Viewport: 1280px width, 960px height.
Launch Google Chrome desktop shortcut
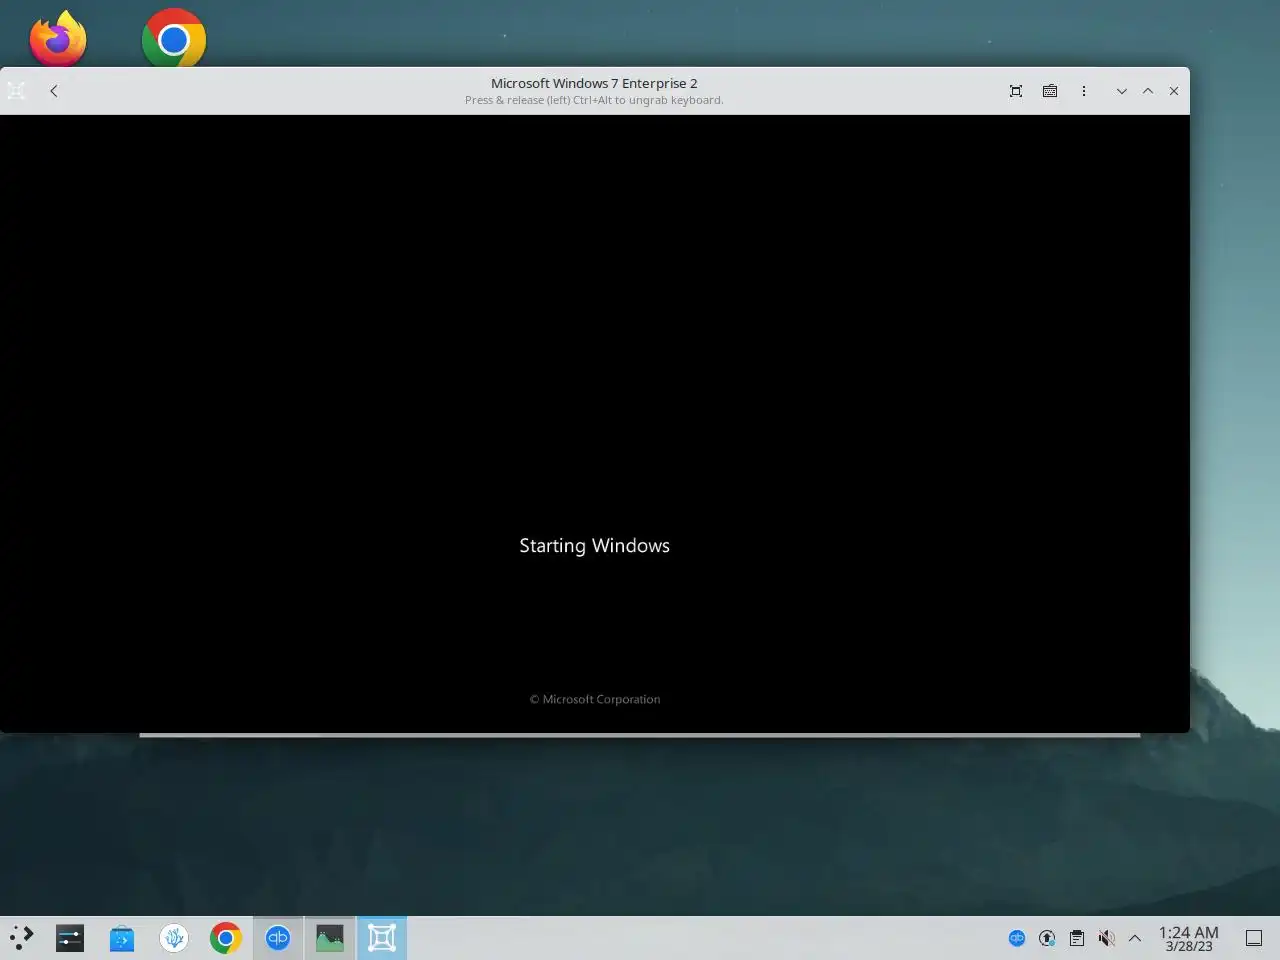tap(174, 38)
